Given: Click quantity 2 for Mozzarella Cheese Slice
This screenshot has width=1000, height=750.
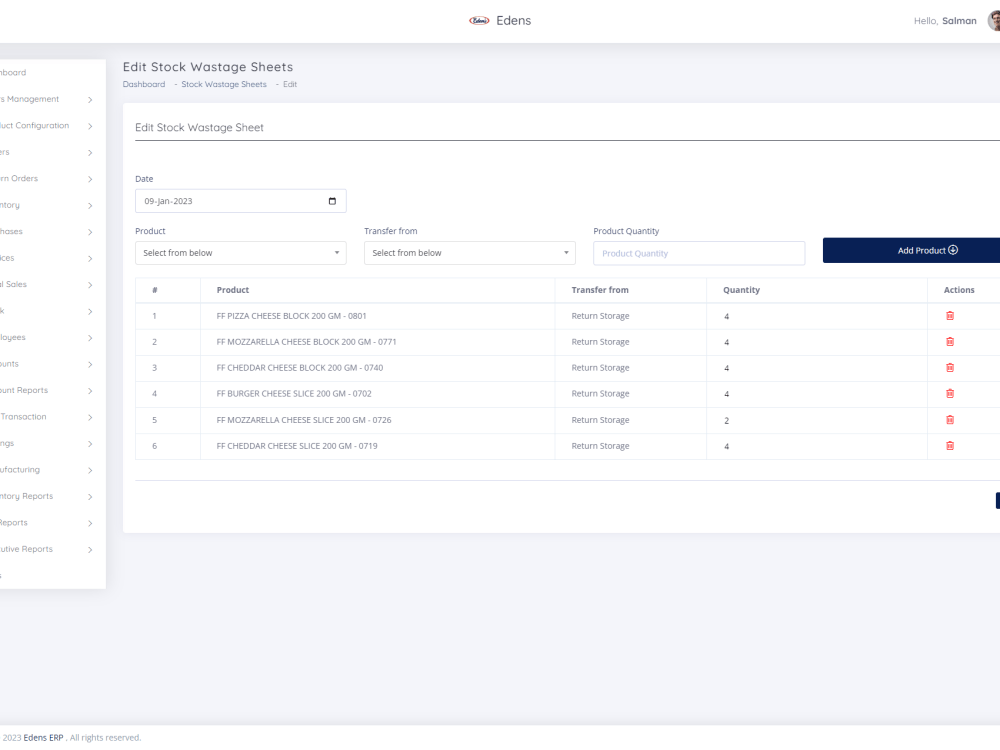Looking at the screenshot, I should click(x=726, y=420).
